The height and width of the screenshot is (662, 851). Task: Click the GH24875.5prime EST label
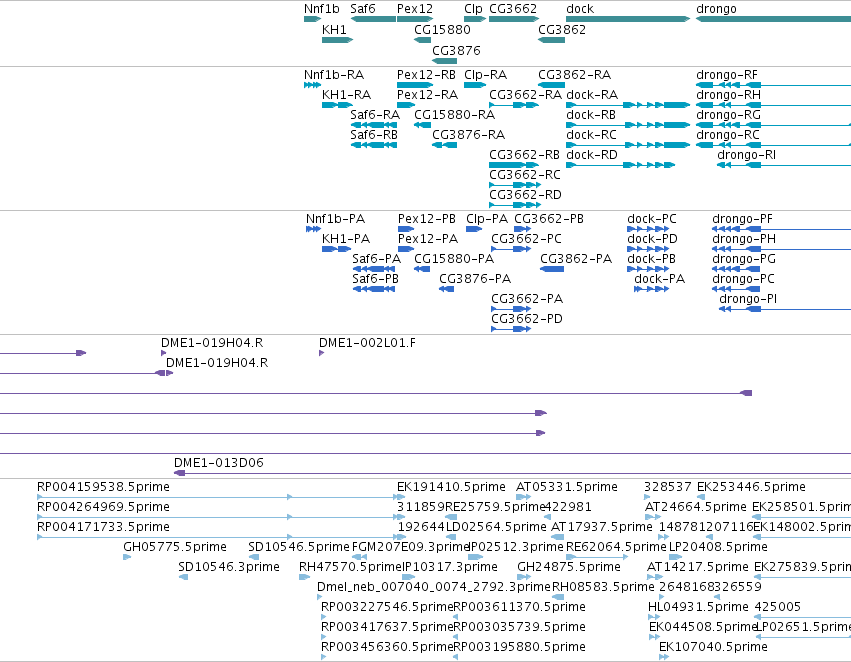pyautogui.click(x=569, y=567)
